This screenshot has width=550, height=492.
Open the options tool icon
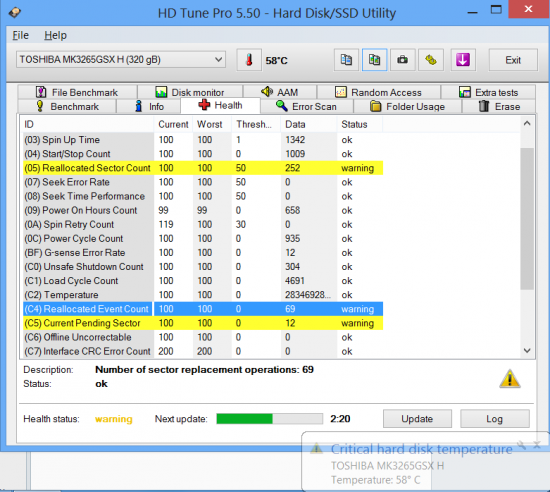tap(431, 60)
